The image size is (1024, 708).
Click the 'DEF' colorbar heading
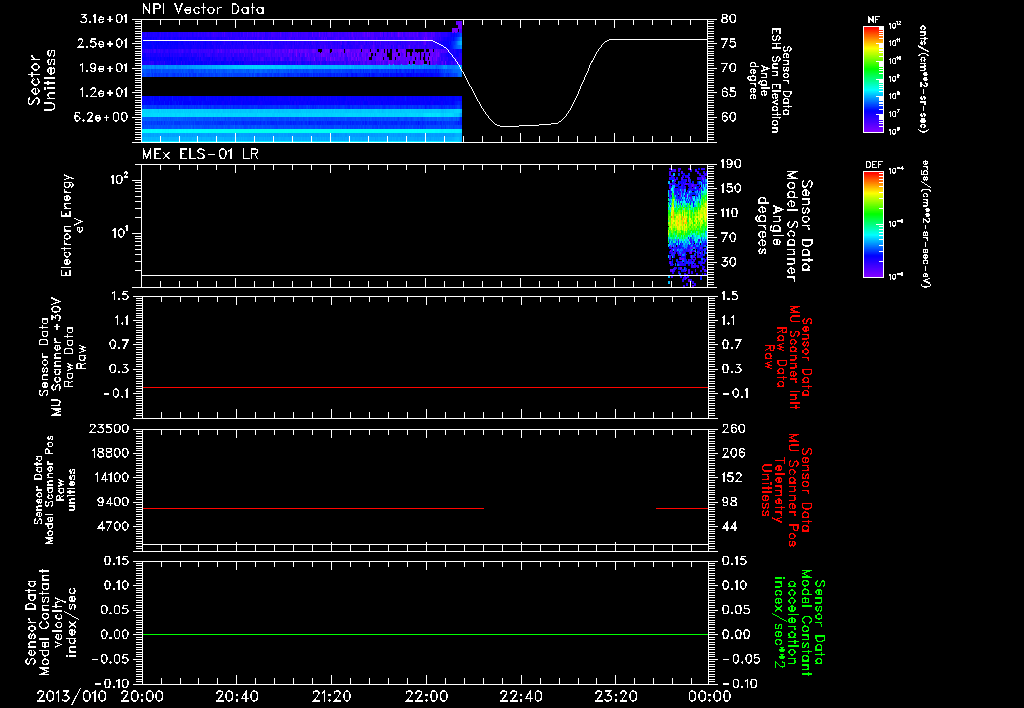tap(873, 165)
